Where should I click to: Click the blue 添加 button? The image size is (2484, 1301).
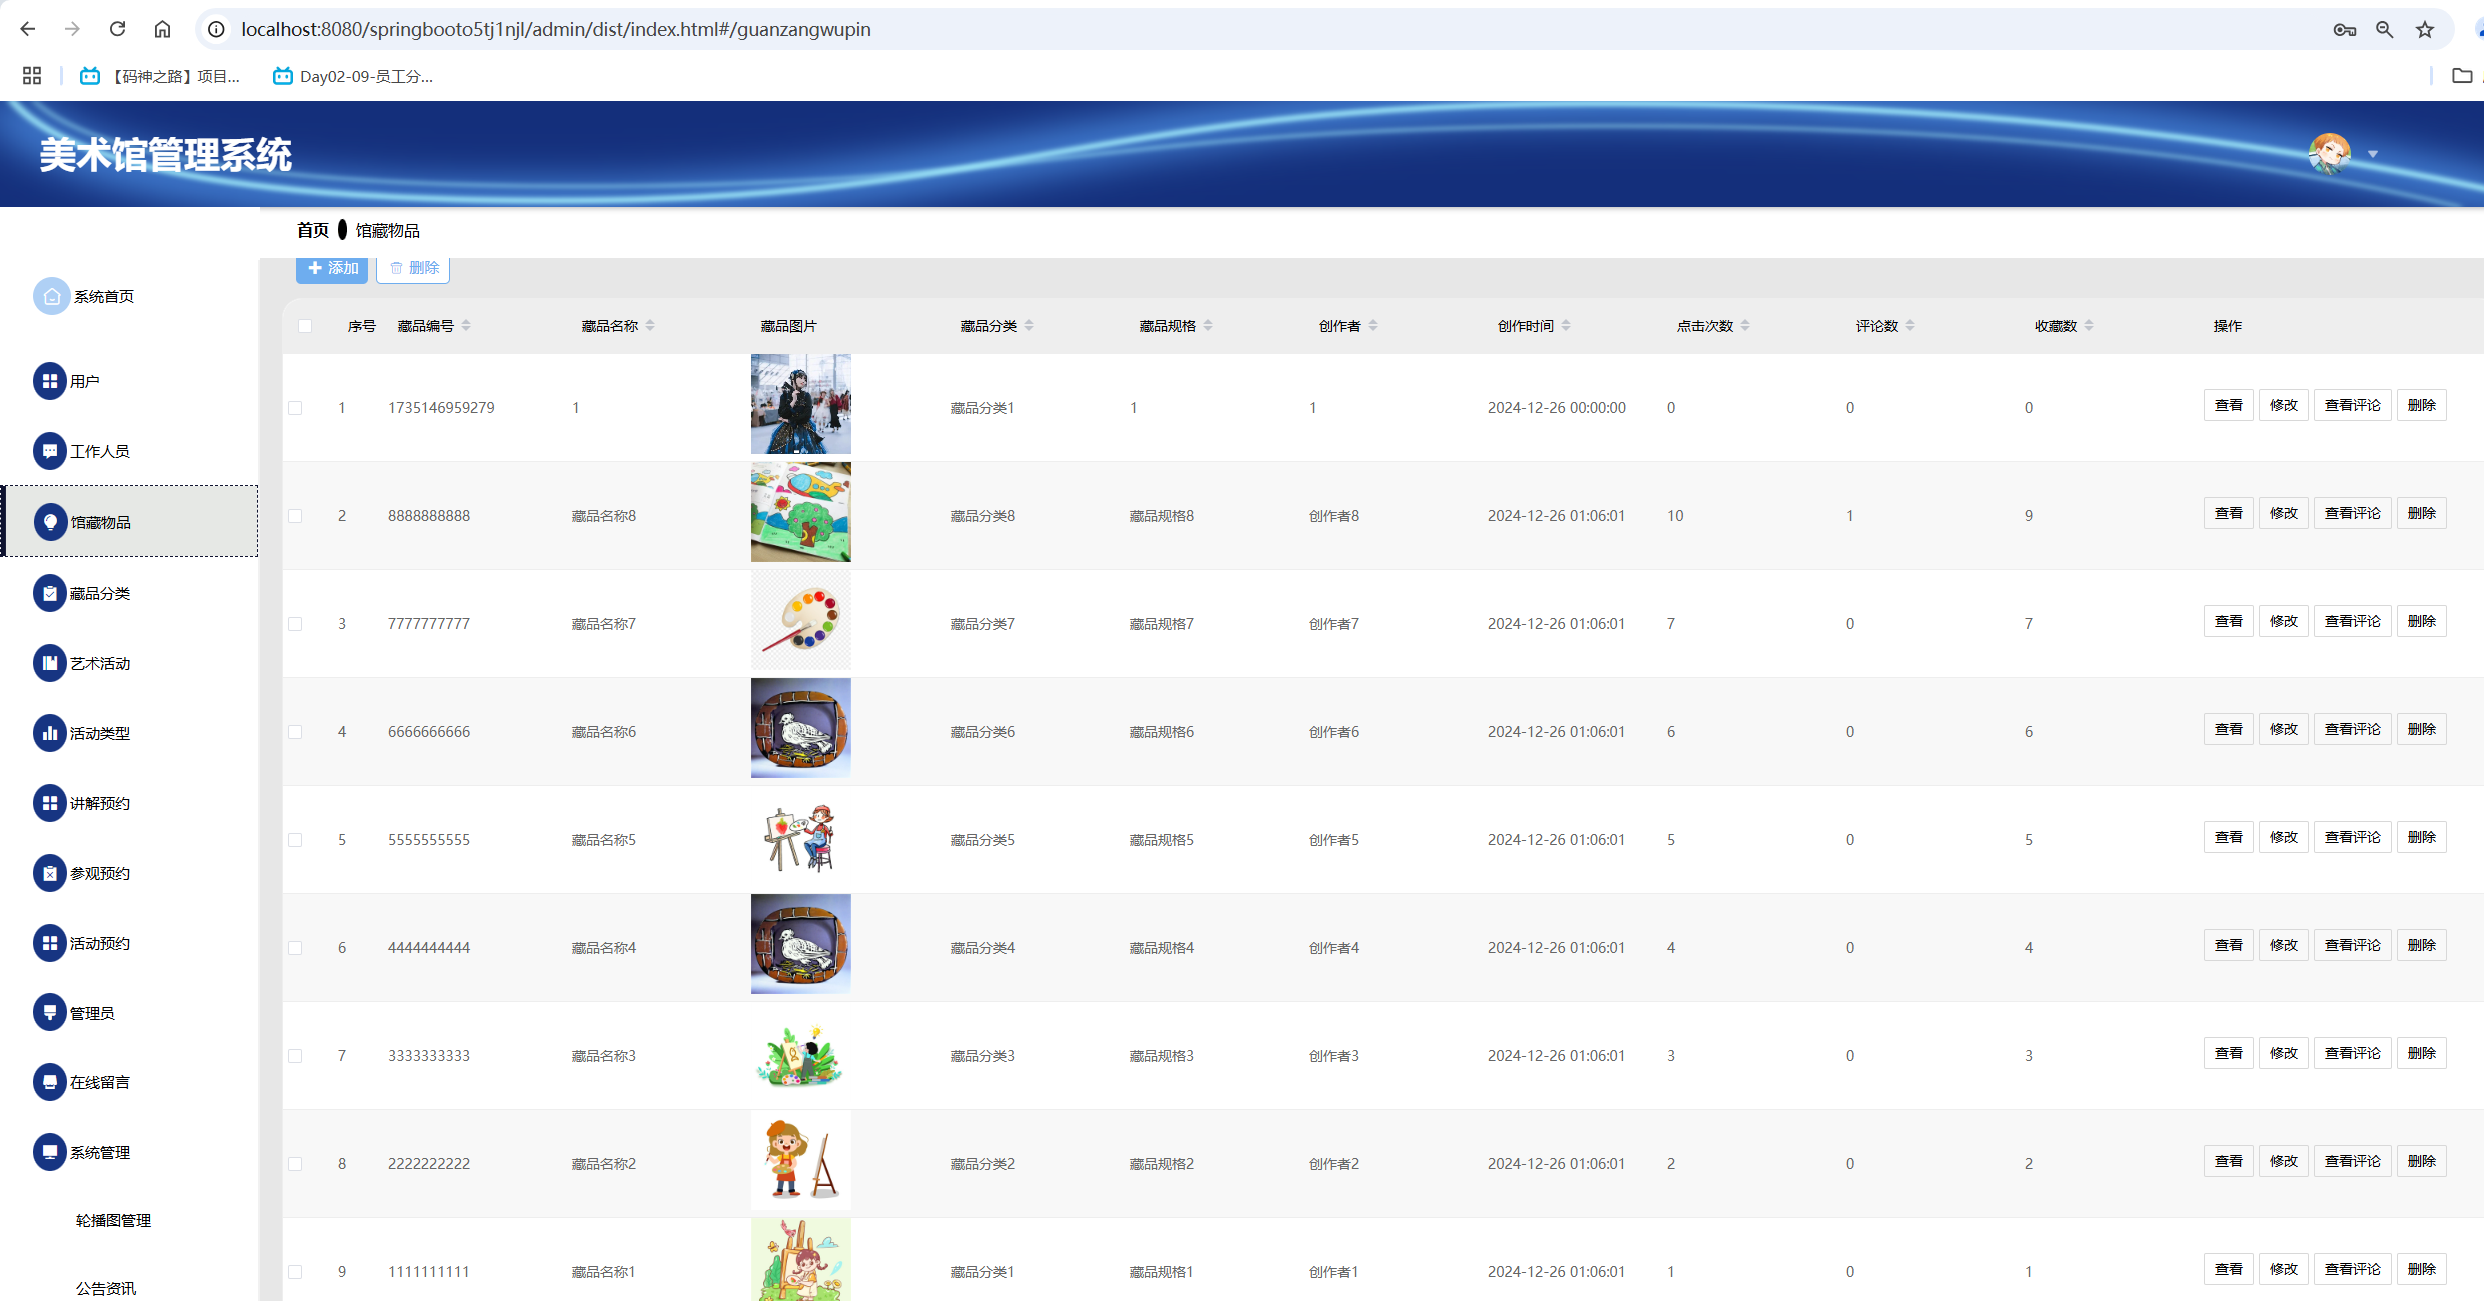pyautogui.click(x=332, y=268)
